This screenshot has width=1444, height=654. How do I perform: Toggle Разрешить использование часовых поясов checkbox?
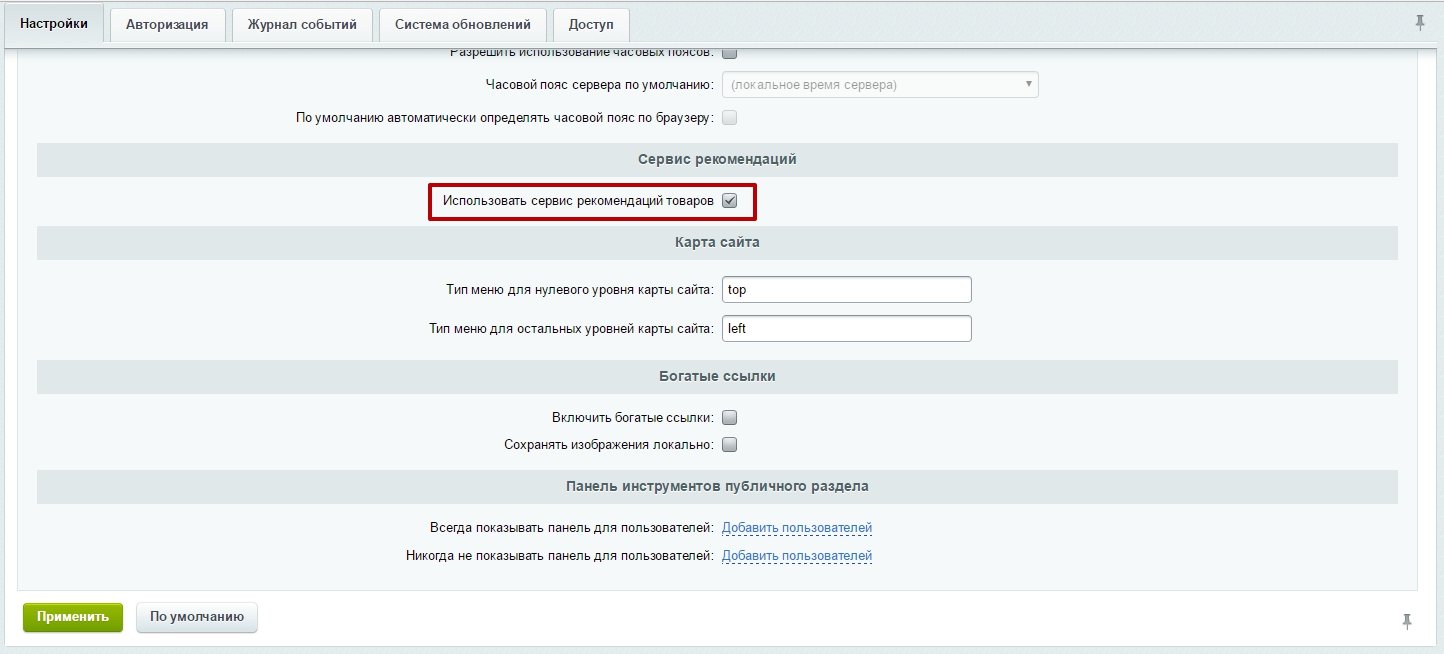[730, 53]
